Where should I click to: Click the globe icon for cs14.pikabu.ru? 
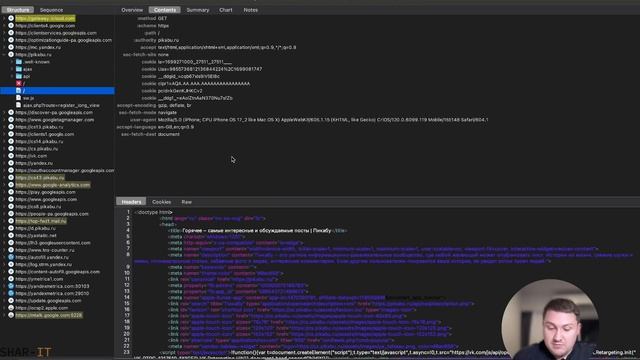pos(11,141)
